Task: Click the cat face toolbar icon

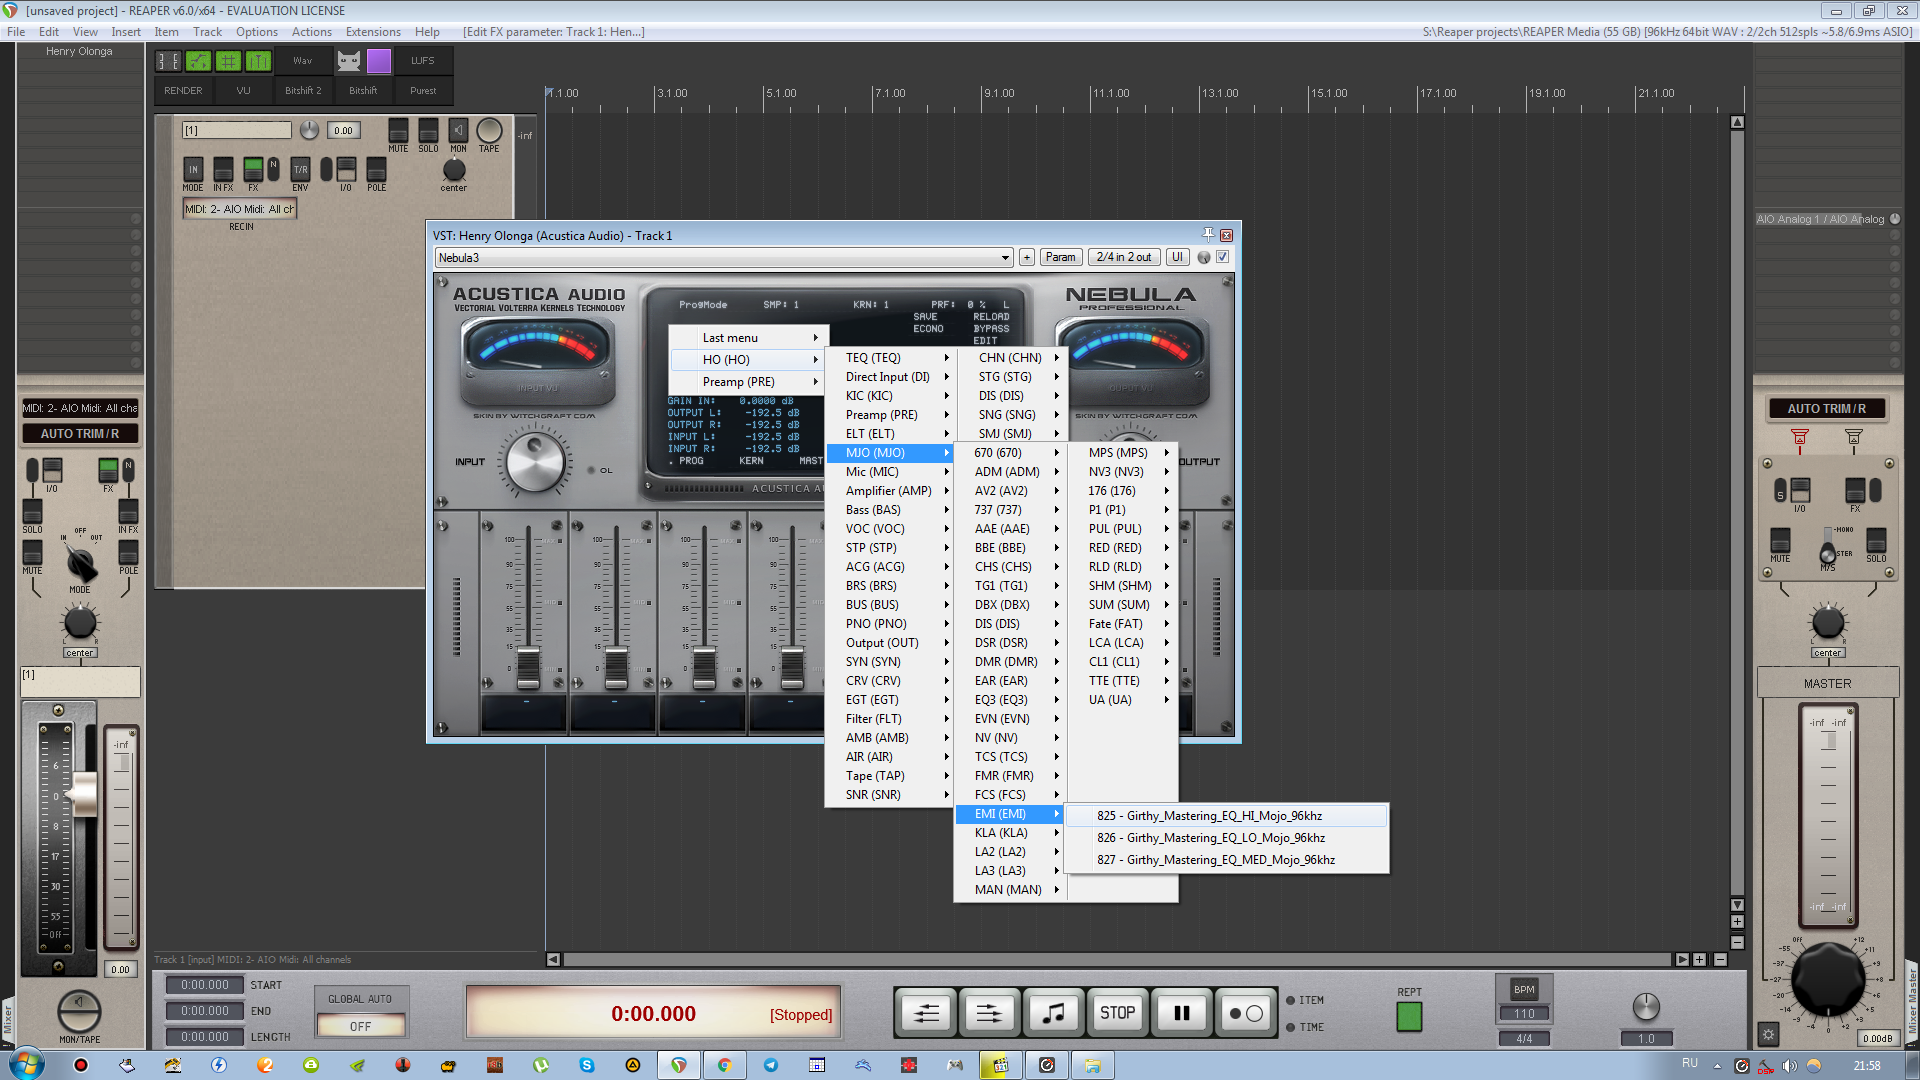Action: [x=349, y=61]
